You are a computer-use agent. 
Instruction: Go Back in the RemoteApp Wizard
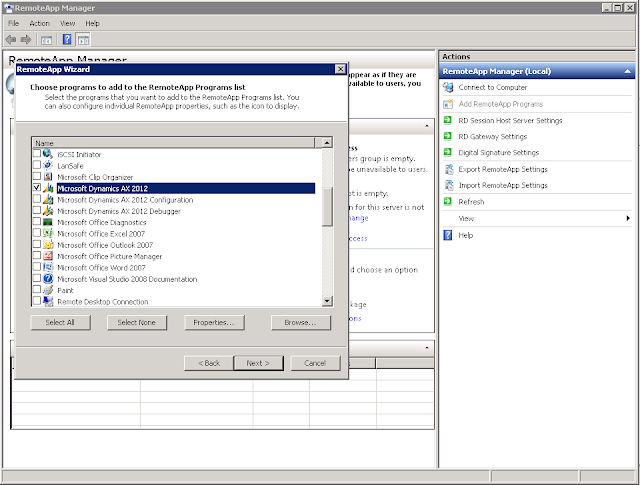pos(209,363)
